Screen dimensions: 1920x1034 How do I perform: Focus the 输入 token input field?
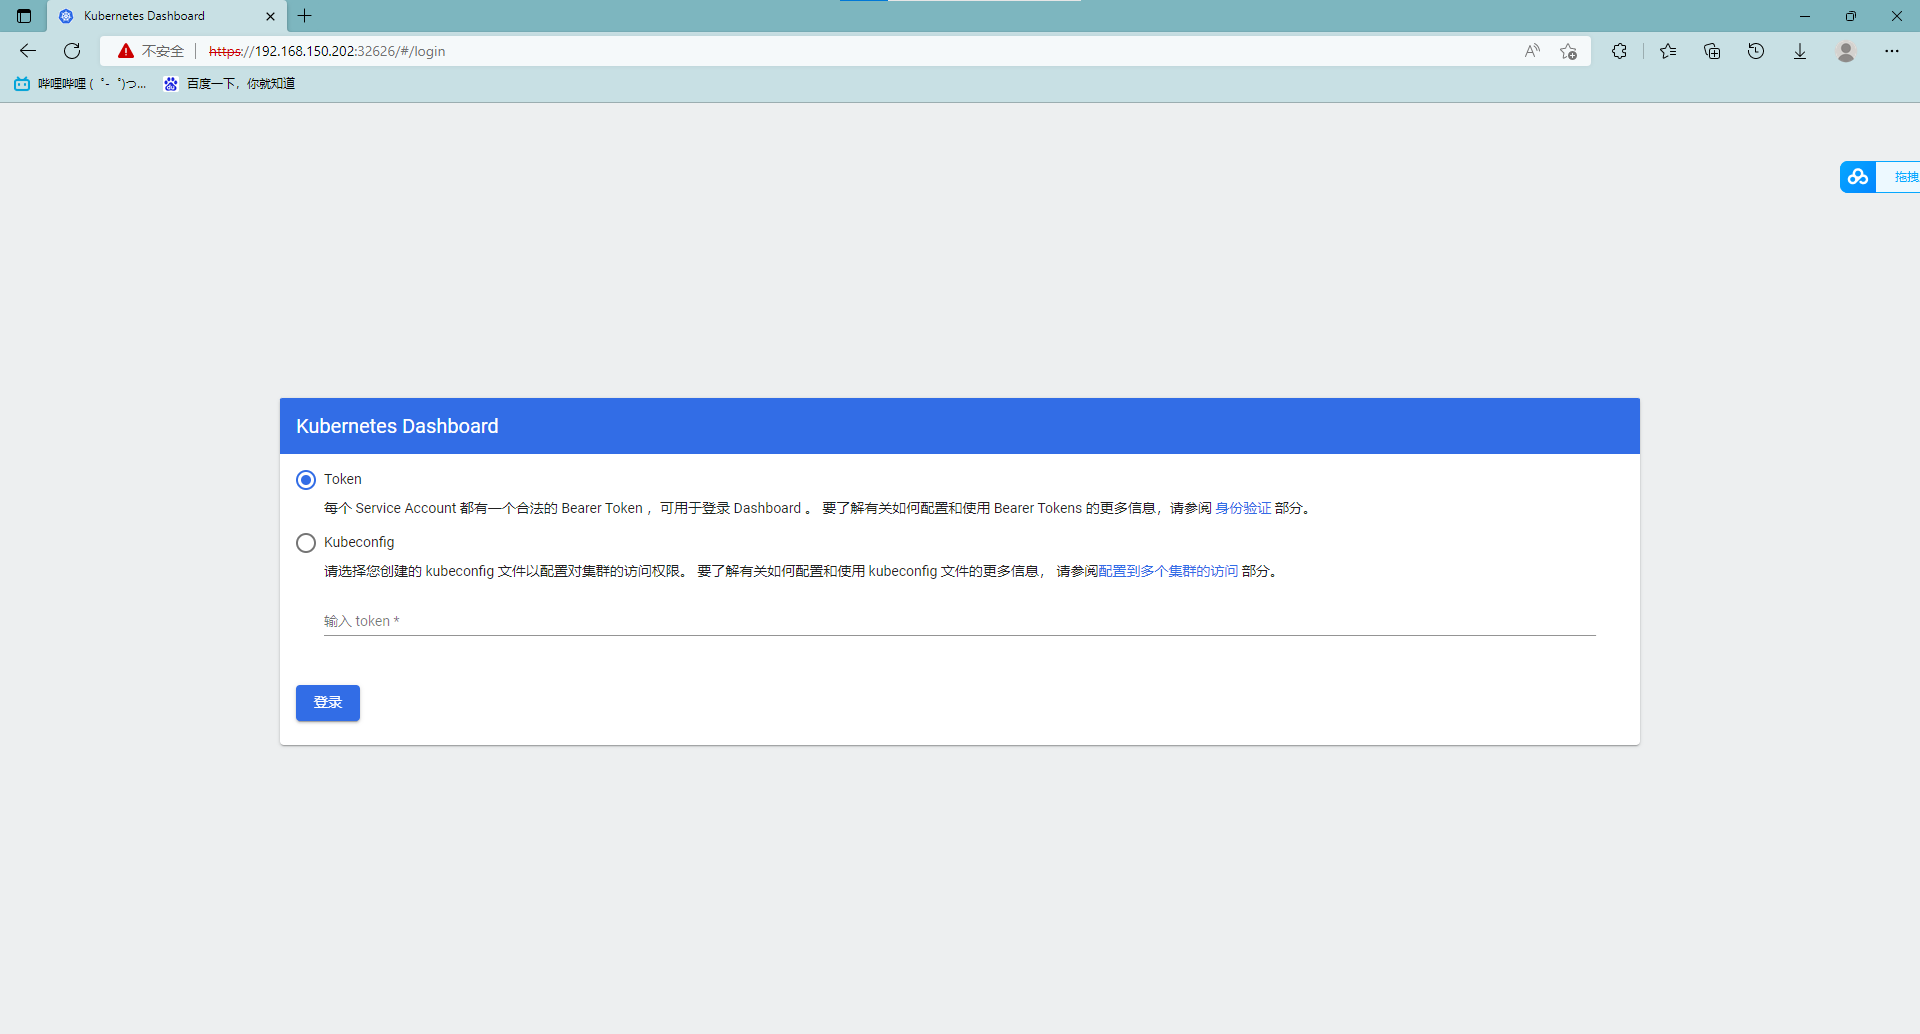[960, 621]
